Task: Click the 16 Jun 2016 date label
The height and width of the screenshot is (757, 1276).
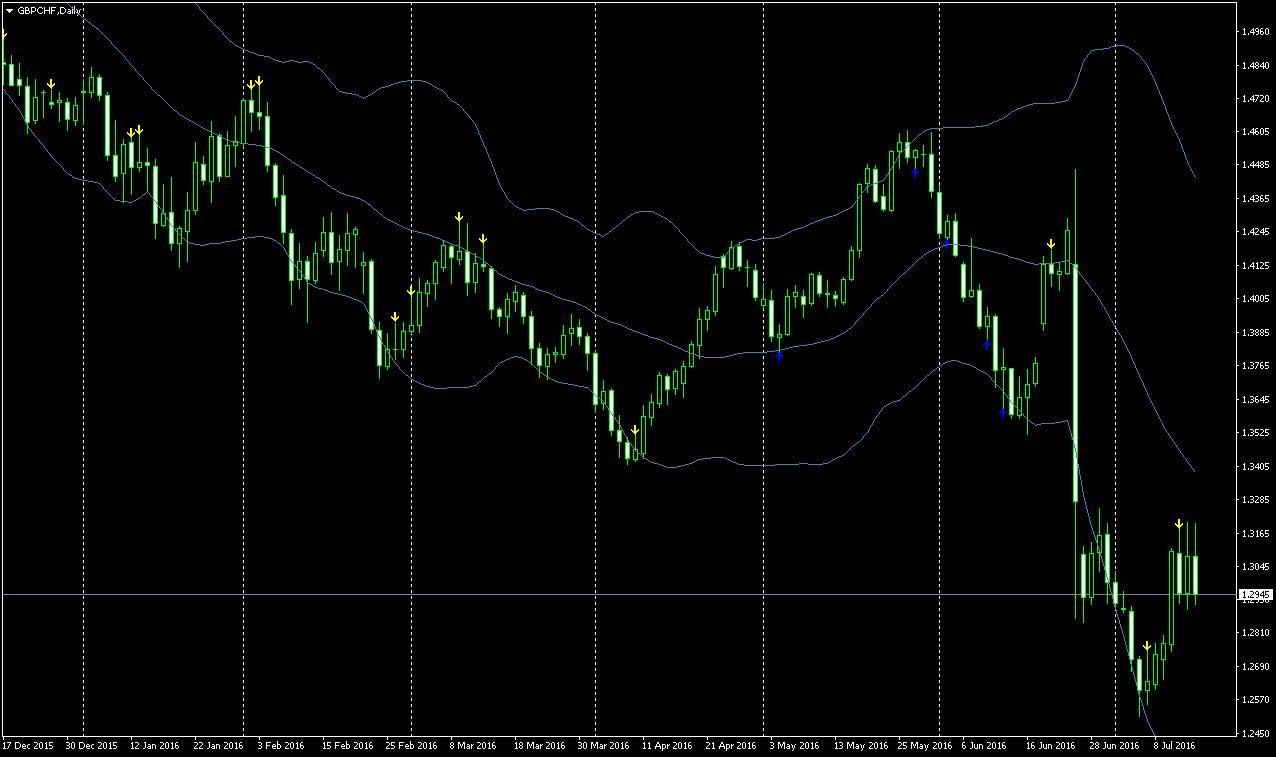Action: click(1051, 746)
